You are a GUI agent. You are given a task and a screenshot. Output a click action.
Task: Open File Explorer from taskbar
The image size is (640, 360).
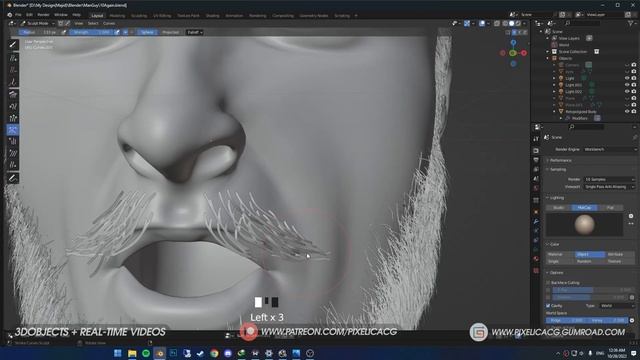(132, 353)
